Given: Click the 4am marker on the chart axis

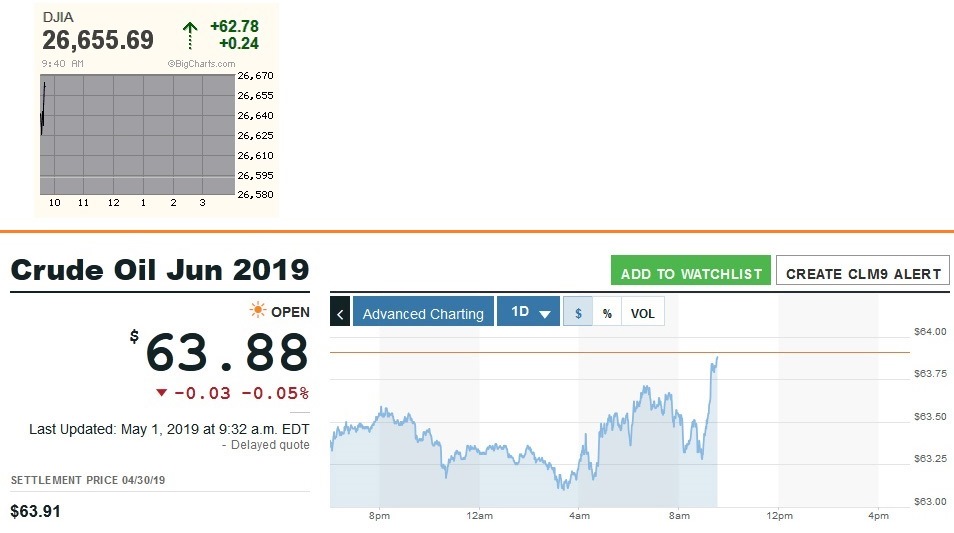Looking at the screenshot, I should coord(579,516).
